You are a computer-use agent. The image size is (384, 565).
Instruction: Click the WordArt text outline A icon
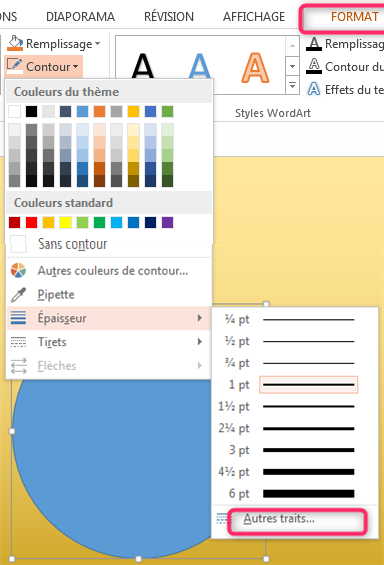314,66
